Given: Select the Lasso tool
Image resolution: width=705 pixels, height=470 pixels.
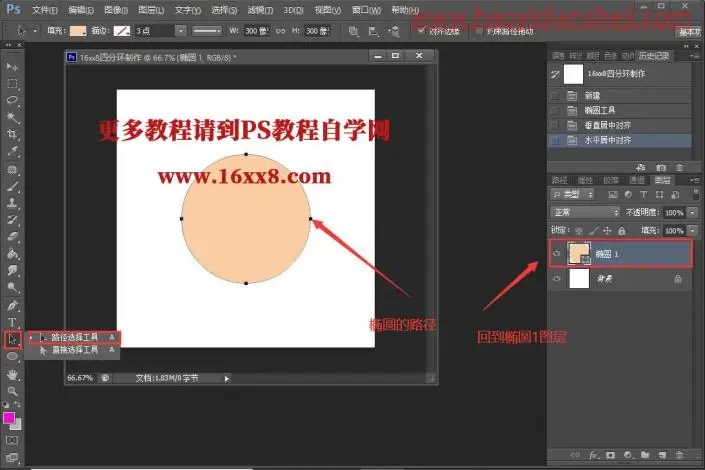Looking at the screenshot, I should [12, 100].
